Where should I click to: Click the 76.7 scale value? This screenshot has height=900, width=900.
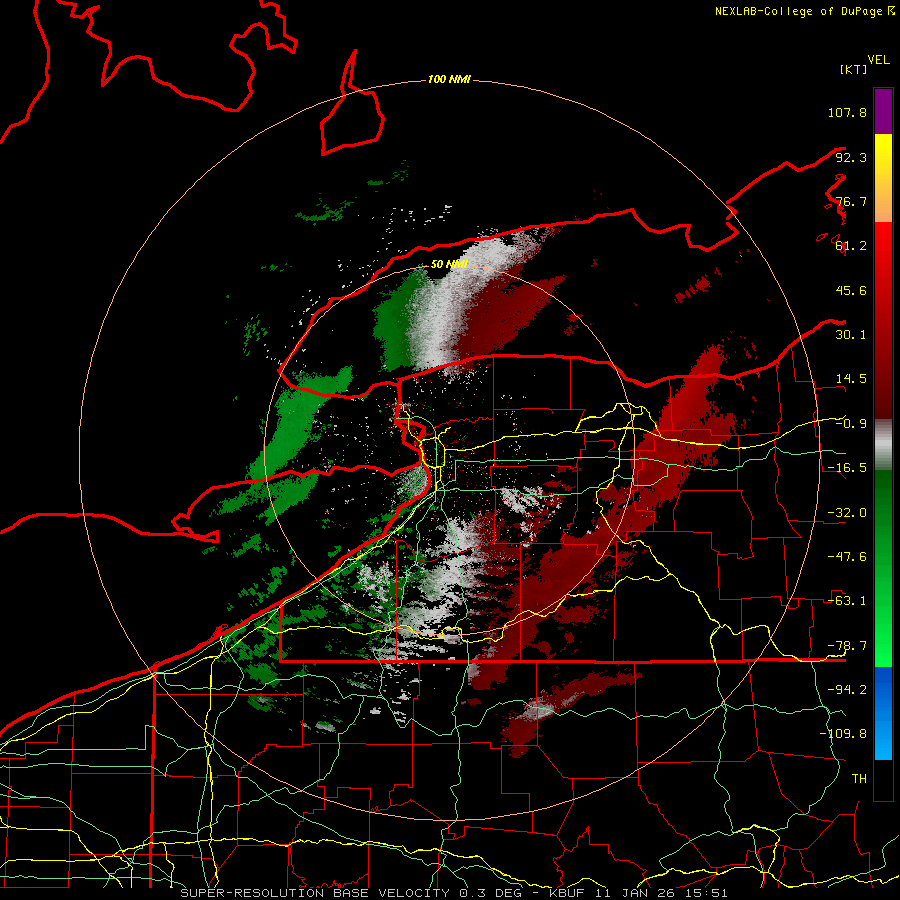tap(851, 201)
